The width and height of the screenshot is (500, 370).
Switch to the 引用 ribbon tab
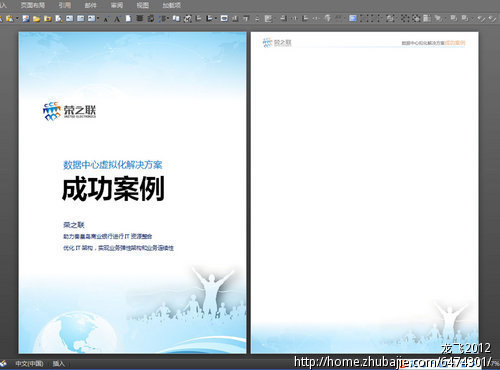click(64, 5)
